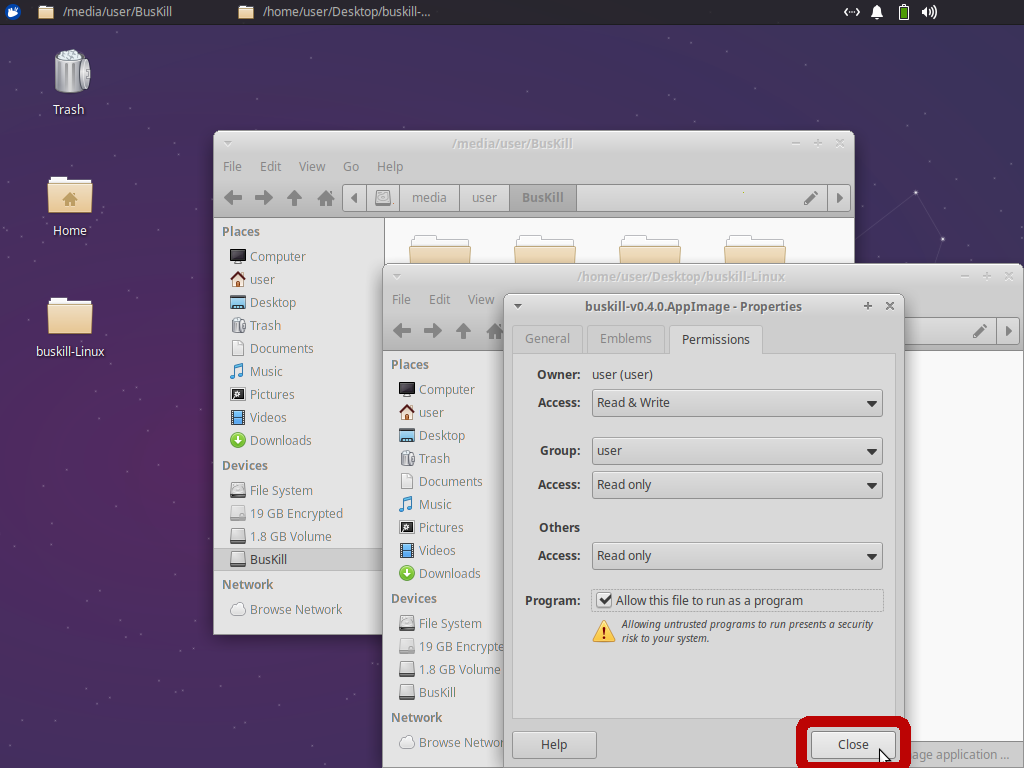This screenshot has height=768, width=1024.
Task: Check the battery status tray icon
Action: 904,12
